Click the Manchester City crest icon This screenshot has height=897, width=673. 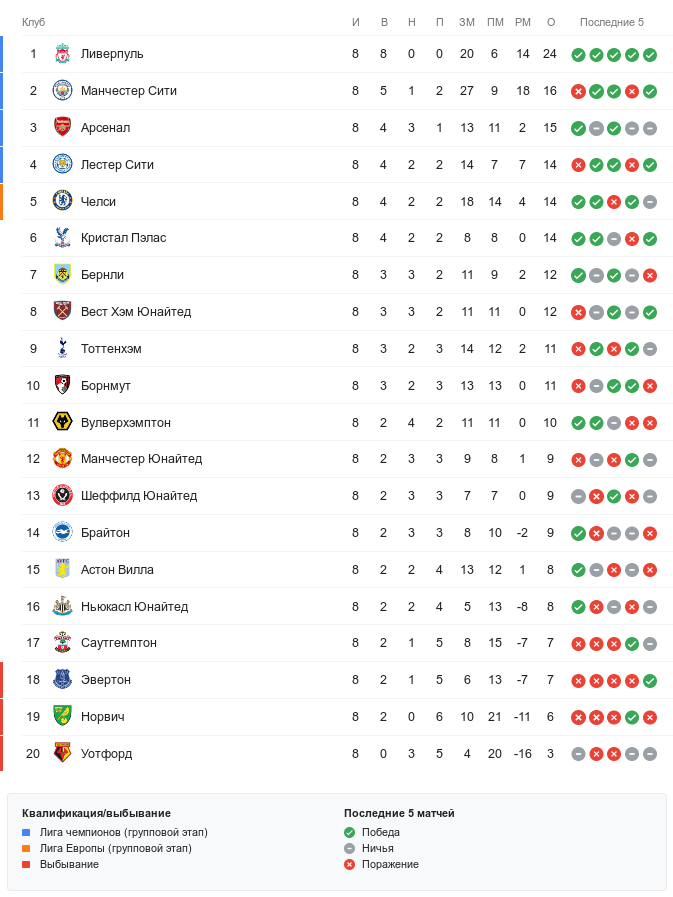[62, 91]
